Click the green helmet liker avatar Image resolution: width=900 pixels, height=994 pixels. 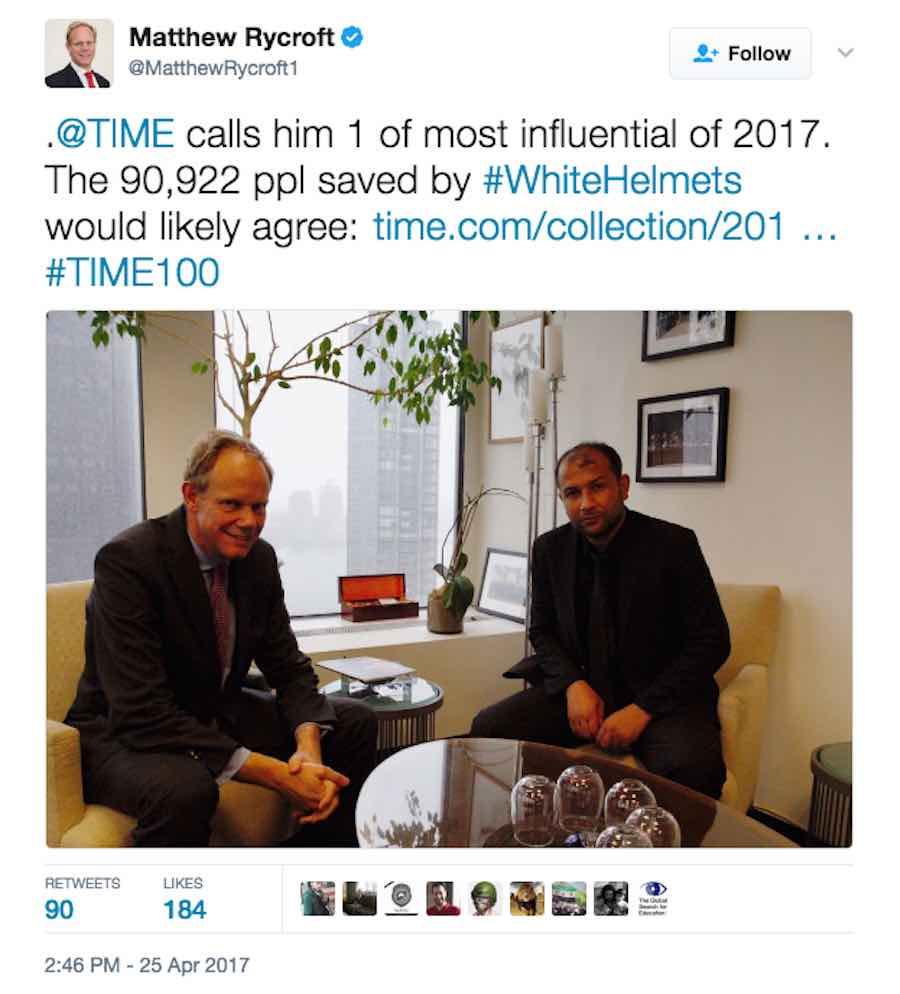point(485,898)
